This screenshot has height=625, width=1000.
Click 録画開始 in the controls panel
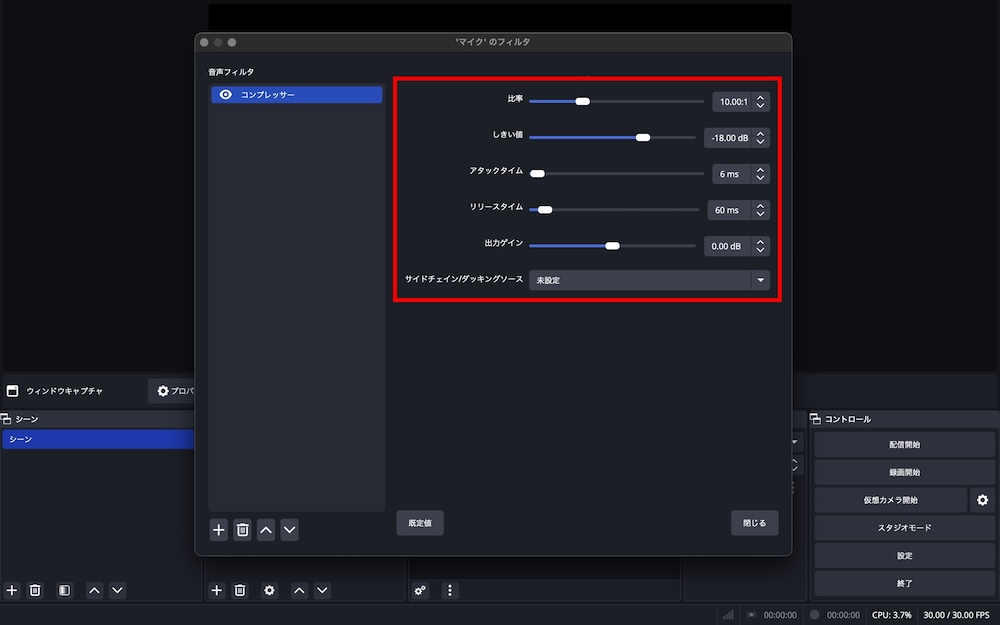click(904, 473)
